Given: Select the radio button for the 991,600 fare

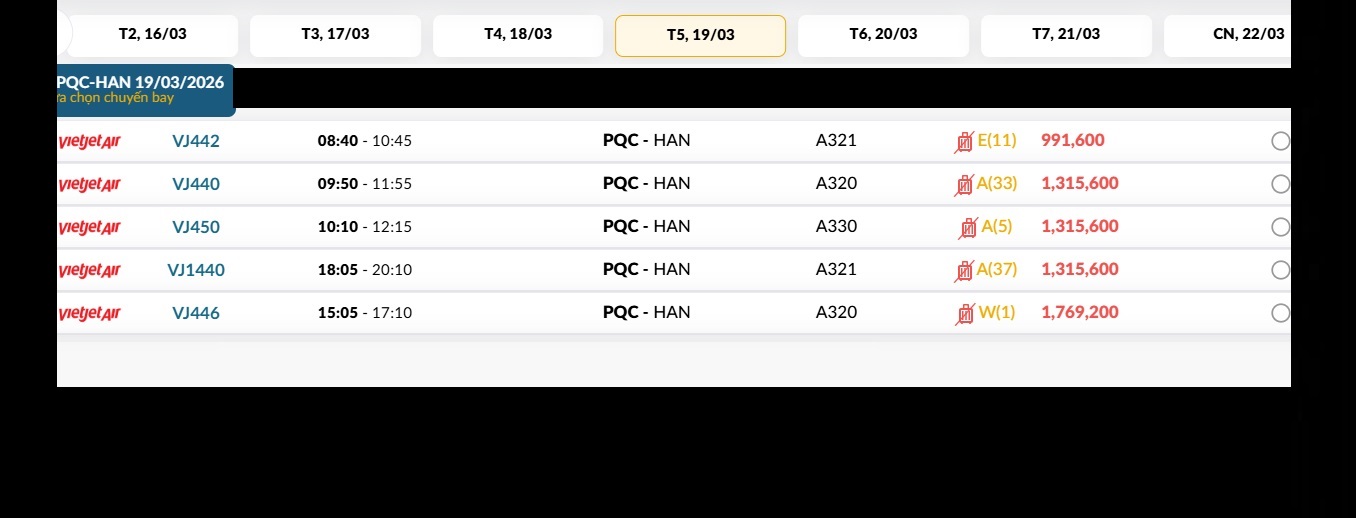Looking at the screenshot, I should (x=1280, y=141).
